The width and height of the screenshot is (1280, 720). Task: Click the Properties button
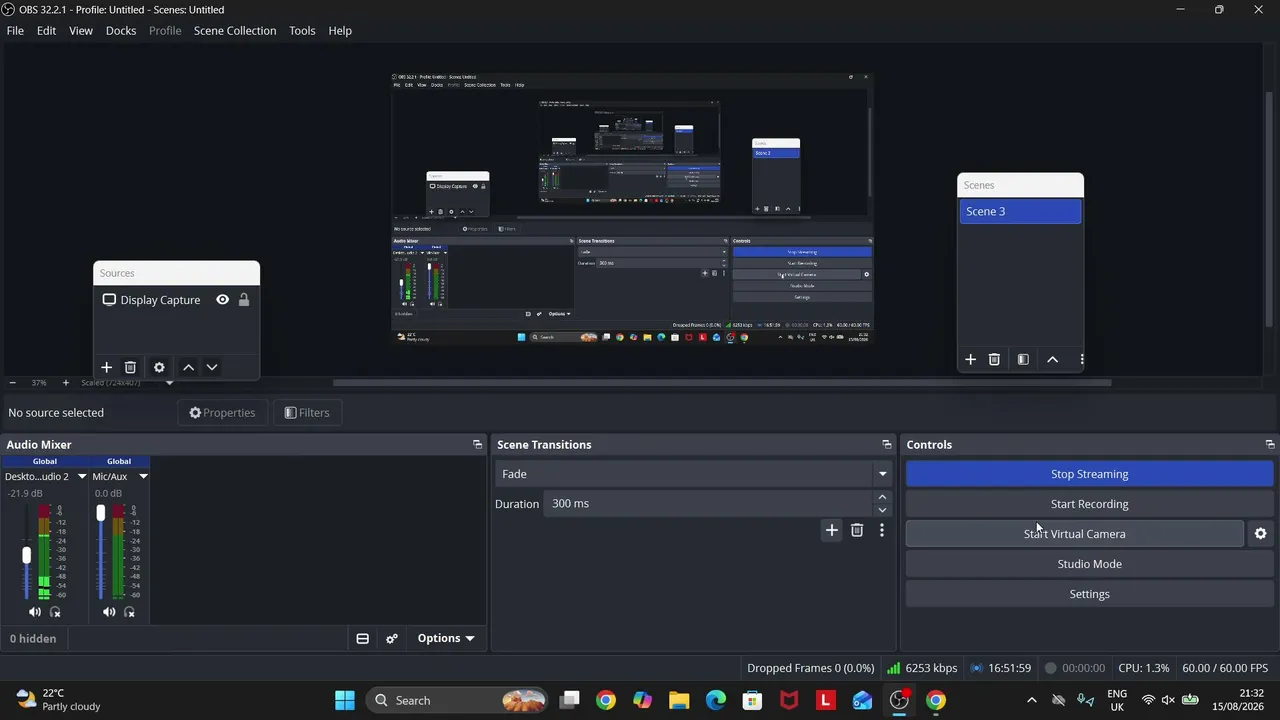tap(222, 413)
